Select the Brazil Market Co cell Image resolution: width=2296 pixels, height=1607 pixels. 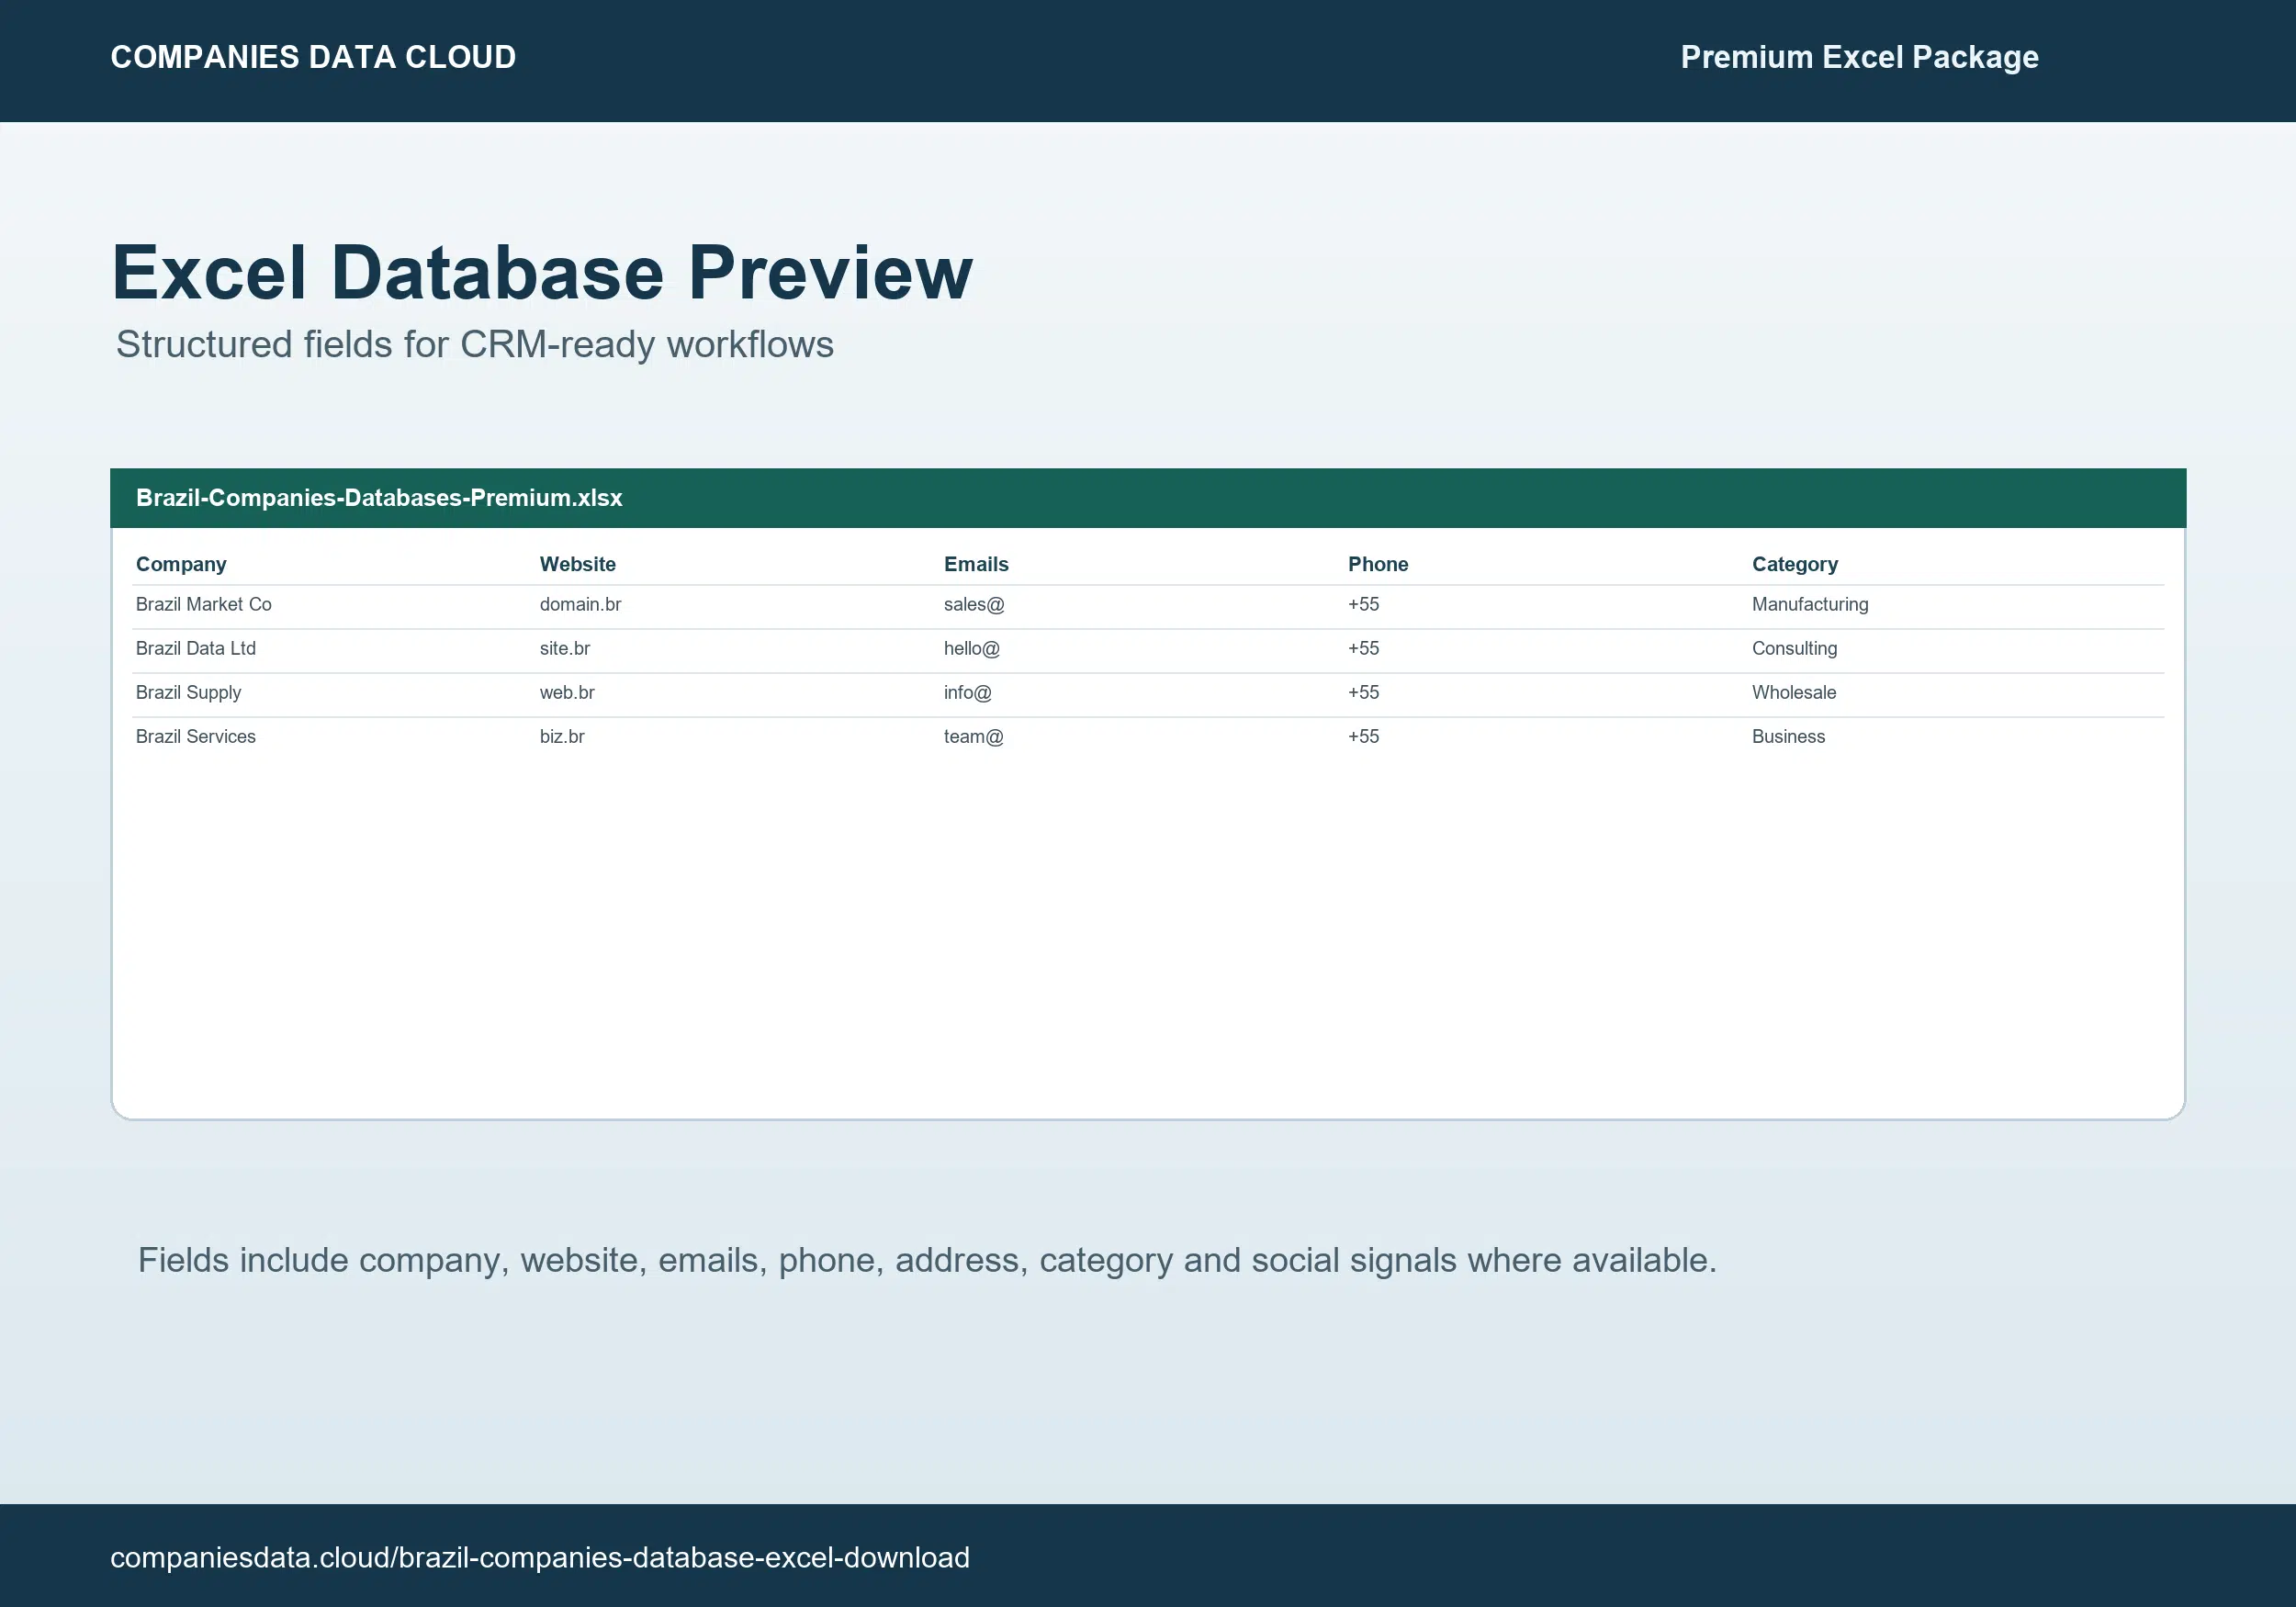pos(204,604)
